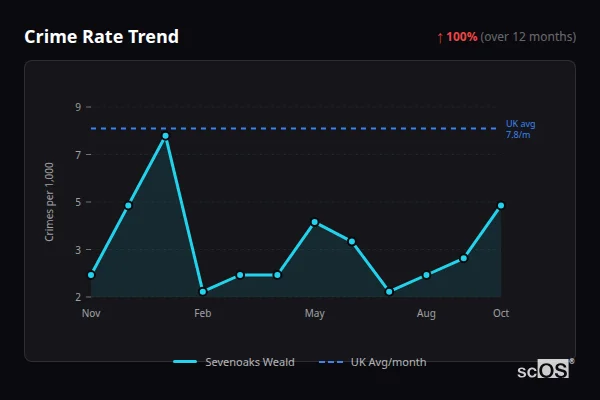Click the Oct x-axis label
The width and height of the screenshot is (600, 400).
point(501,314)
